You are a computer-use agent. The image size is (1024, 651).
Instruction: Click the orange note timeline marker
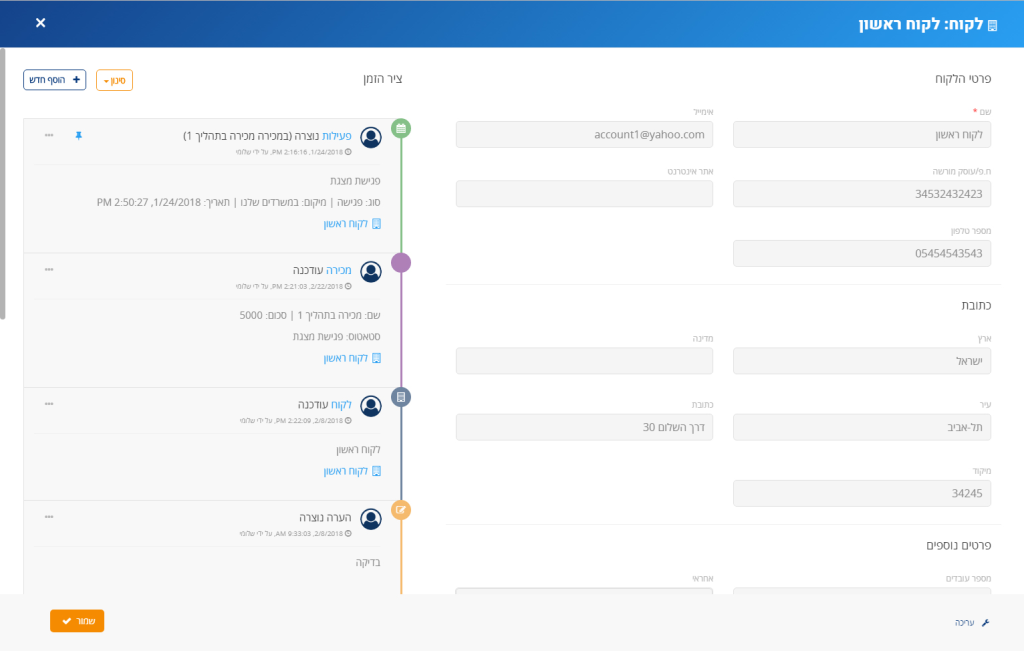(x=401, y=510)
